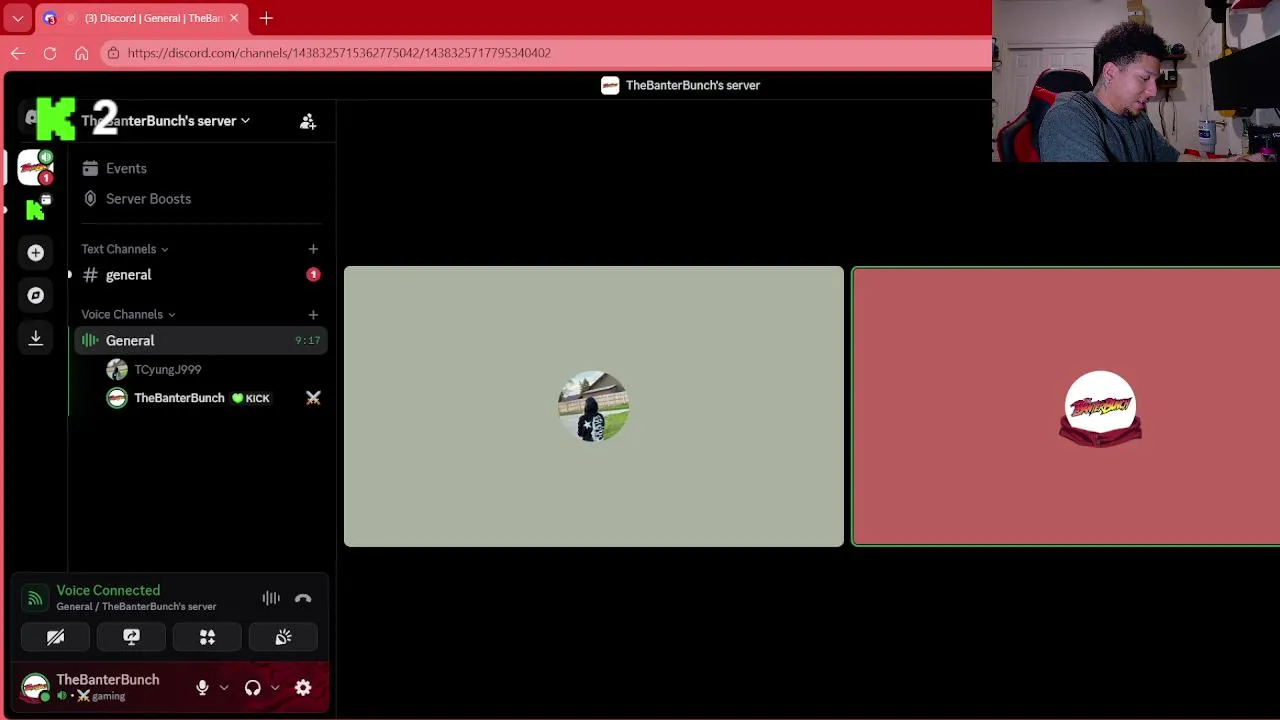The image size is (1280, 720).
Task: Open audio output options dropdown
Action: tap(275, 688)
